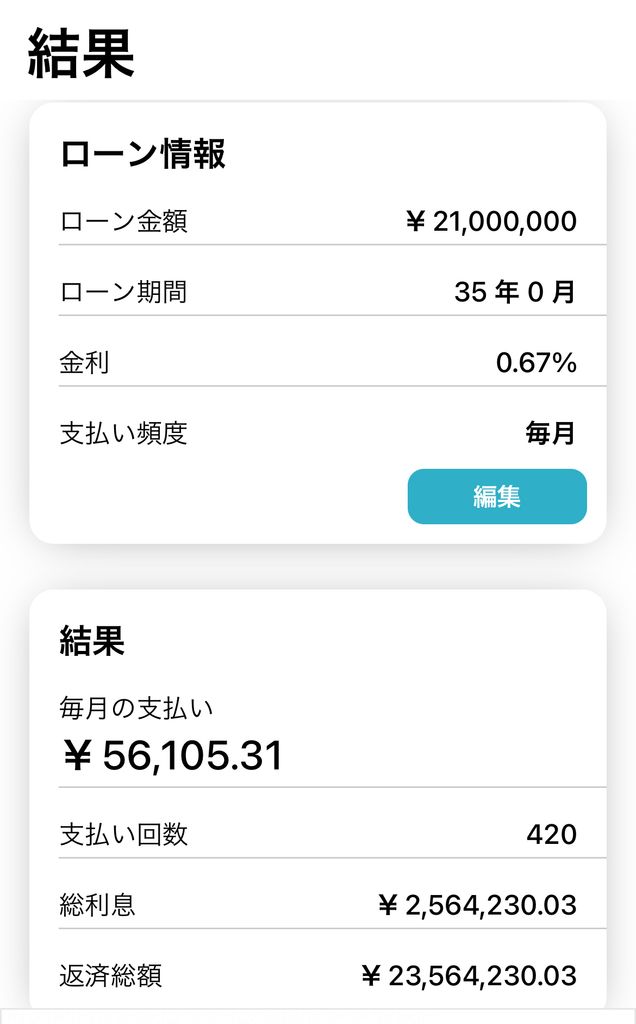The image size is (636, 1024).
Task: Tap the 編集 button
Action: pos(497,496)
